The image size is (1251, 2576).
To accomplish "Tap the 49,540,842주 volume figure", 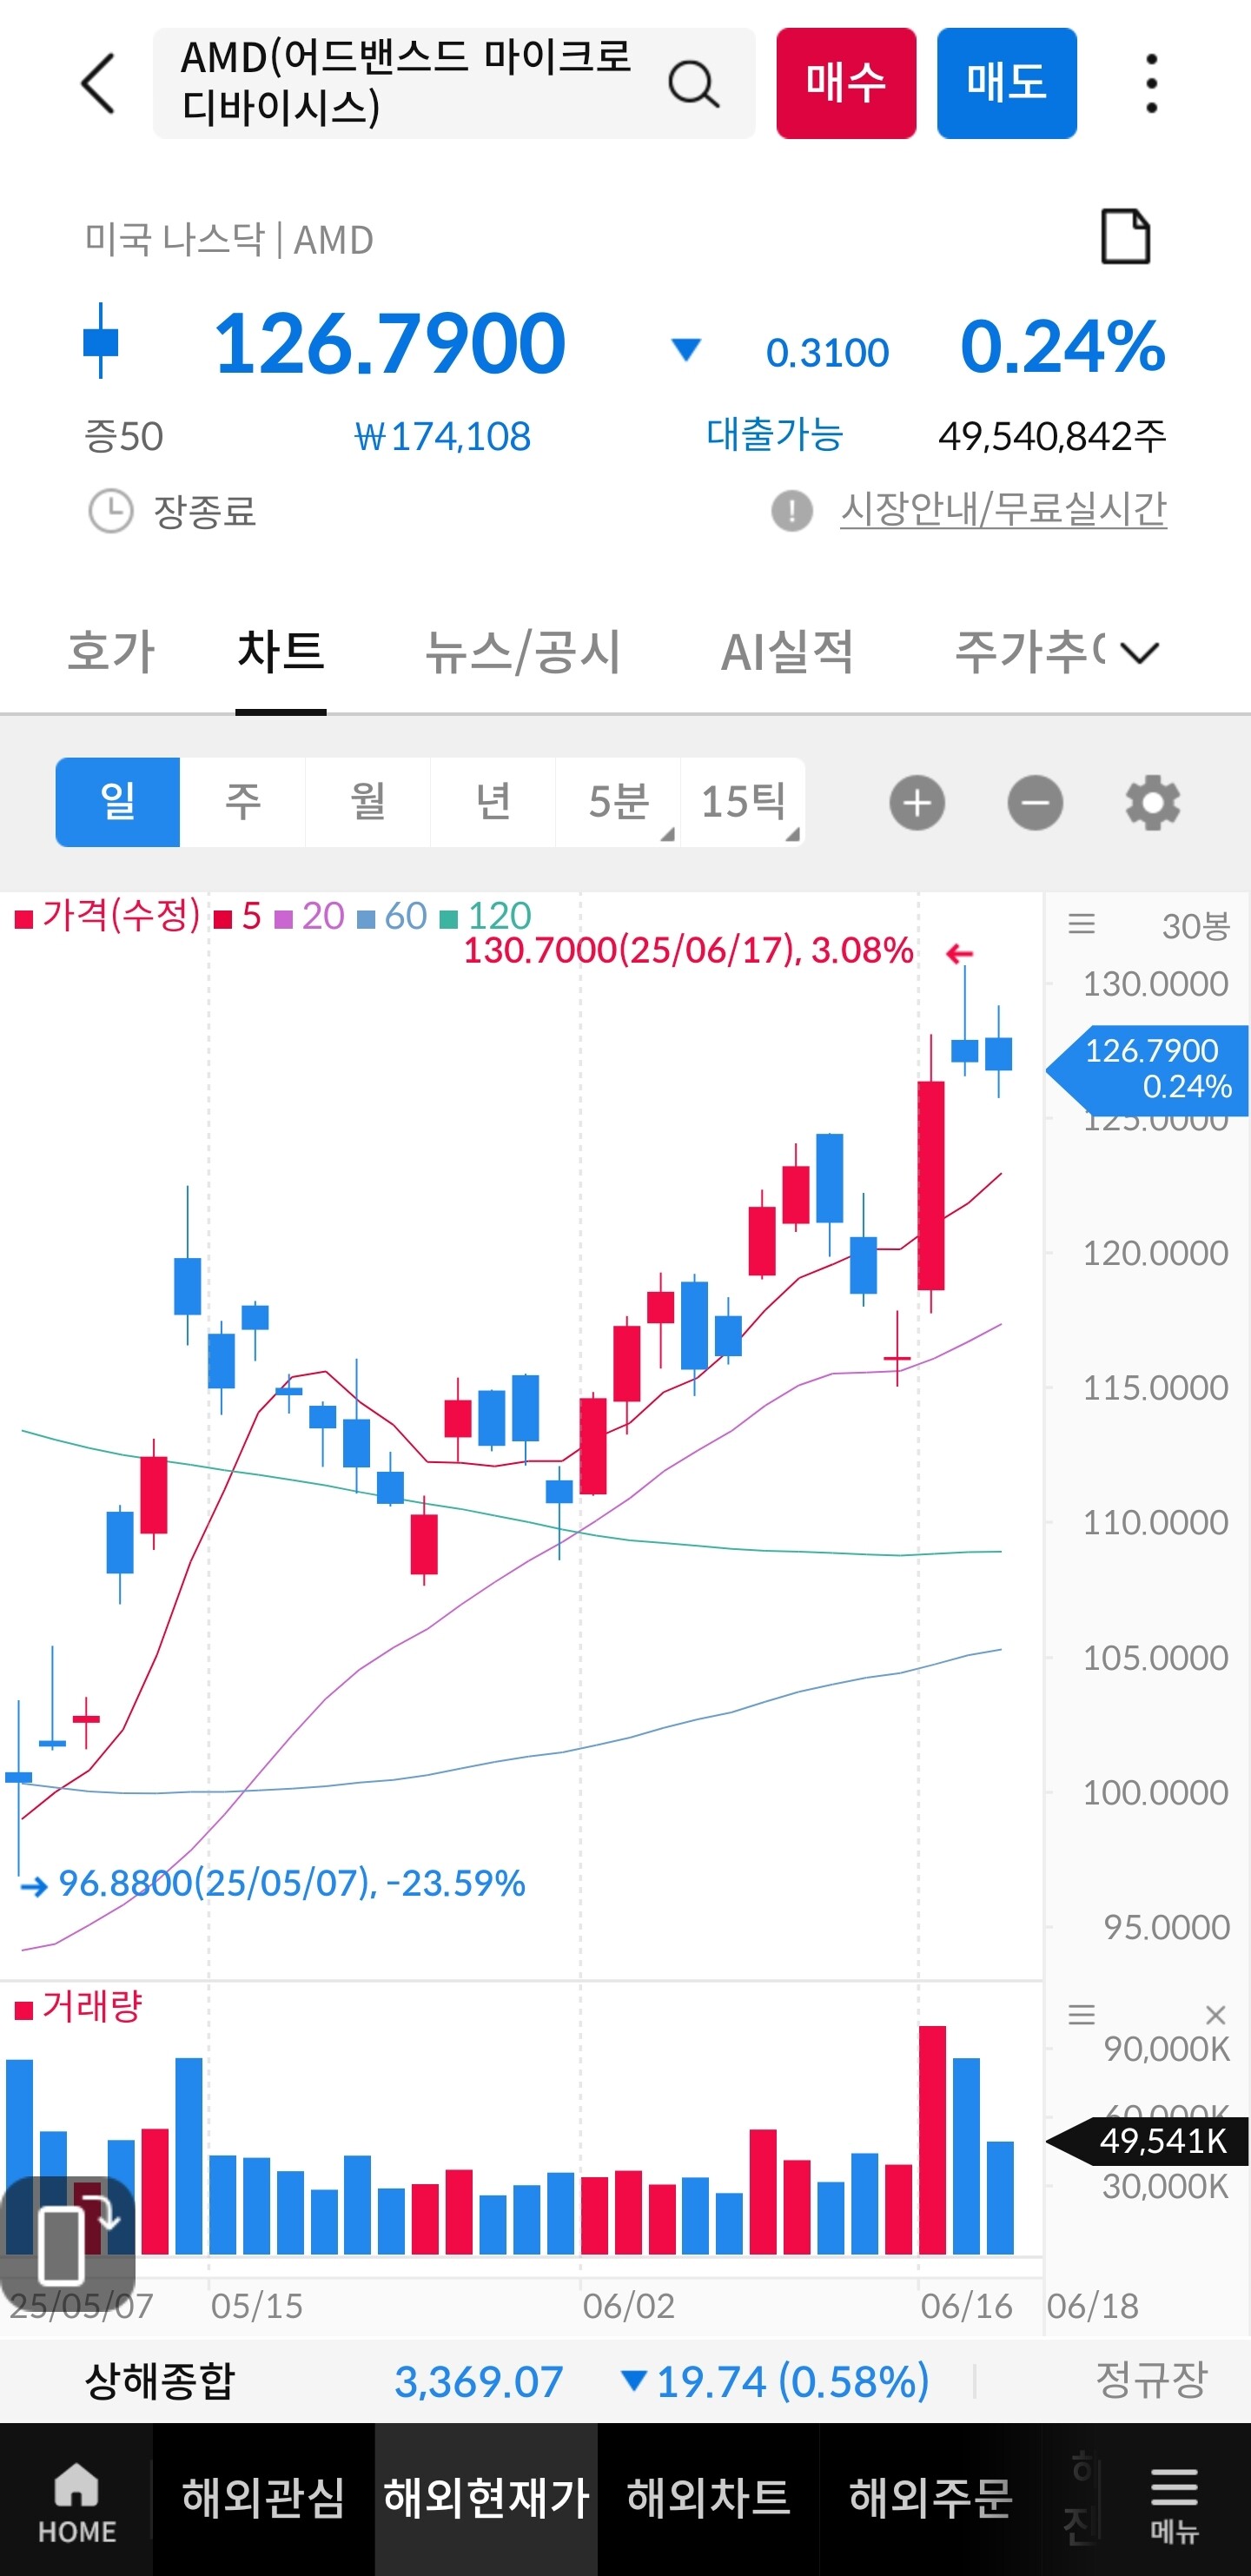I will pos(1052,436).
